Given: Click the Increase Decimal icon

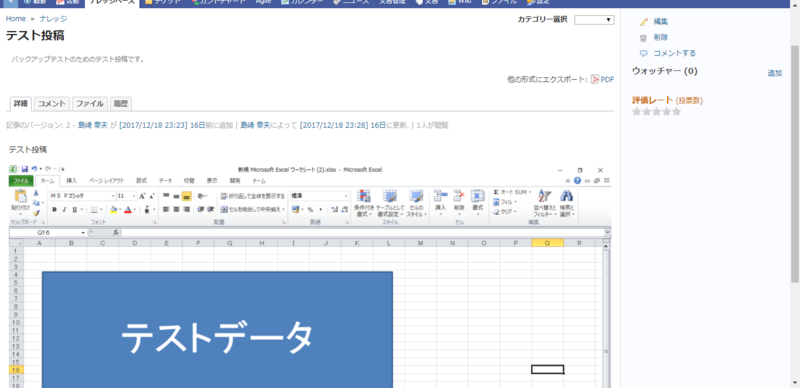Looking at the screenshot, I should pos(335,209).
